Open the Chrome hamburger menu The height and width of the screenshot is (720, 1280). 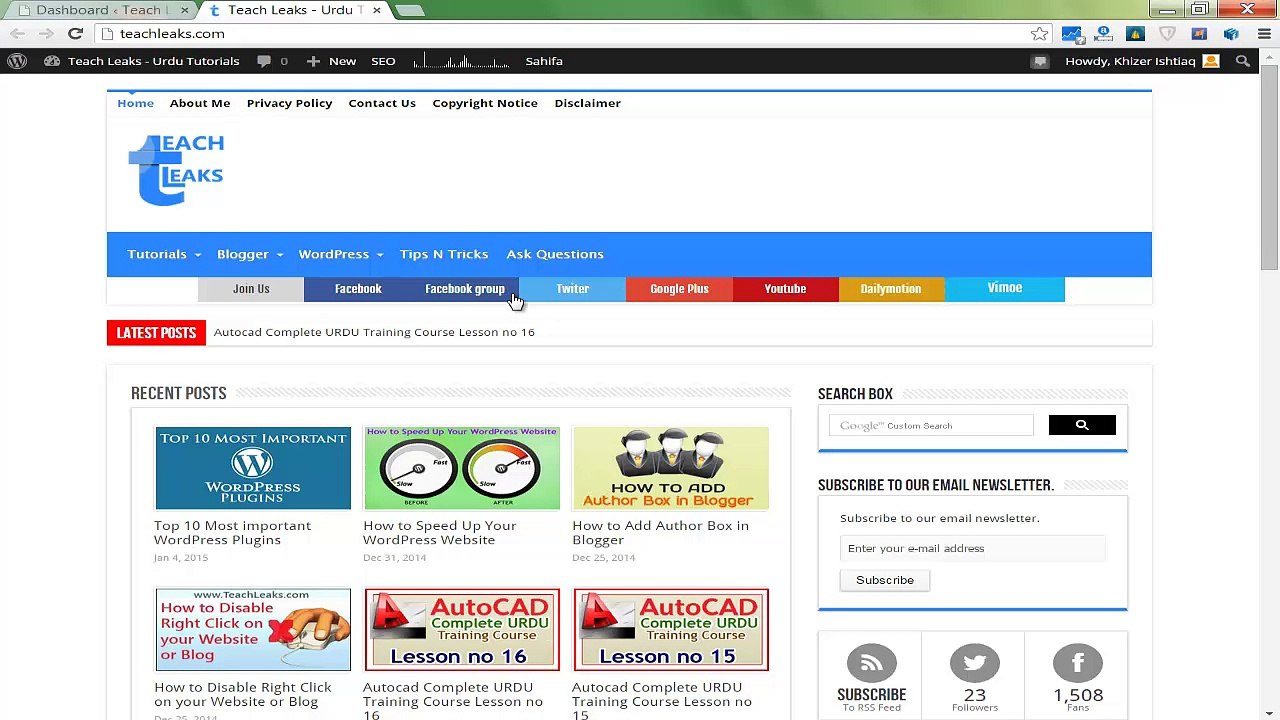[x=1263, y=34]
